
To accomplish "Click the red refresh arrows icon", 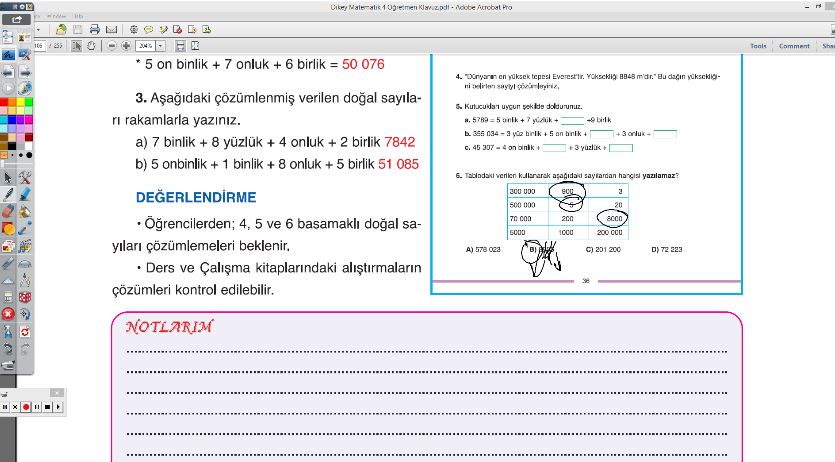I will pyautogui.click(x=24, y=332).
